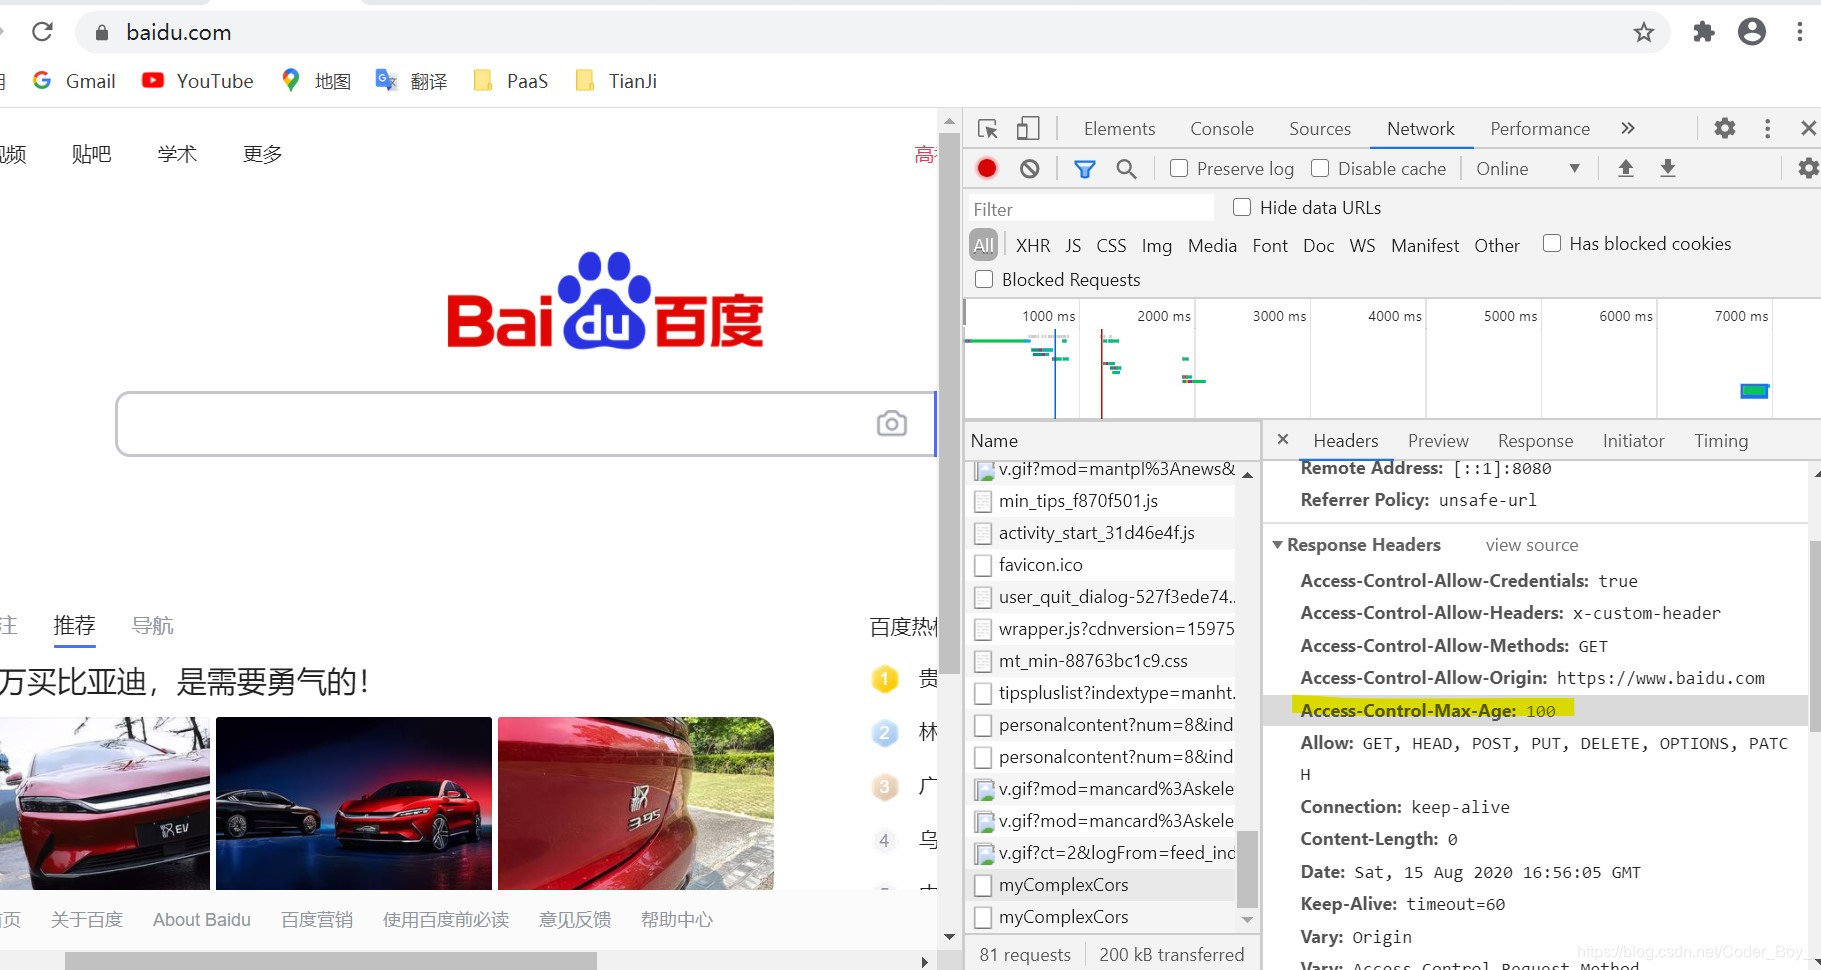Open the Gmail bookmark
Image resolution: width=1821 pixels, height=970 pixels.
(x=74, y=81)
